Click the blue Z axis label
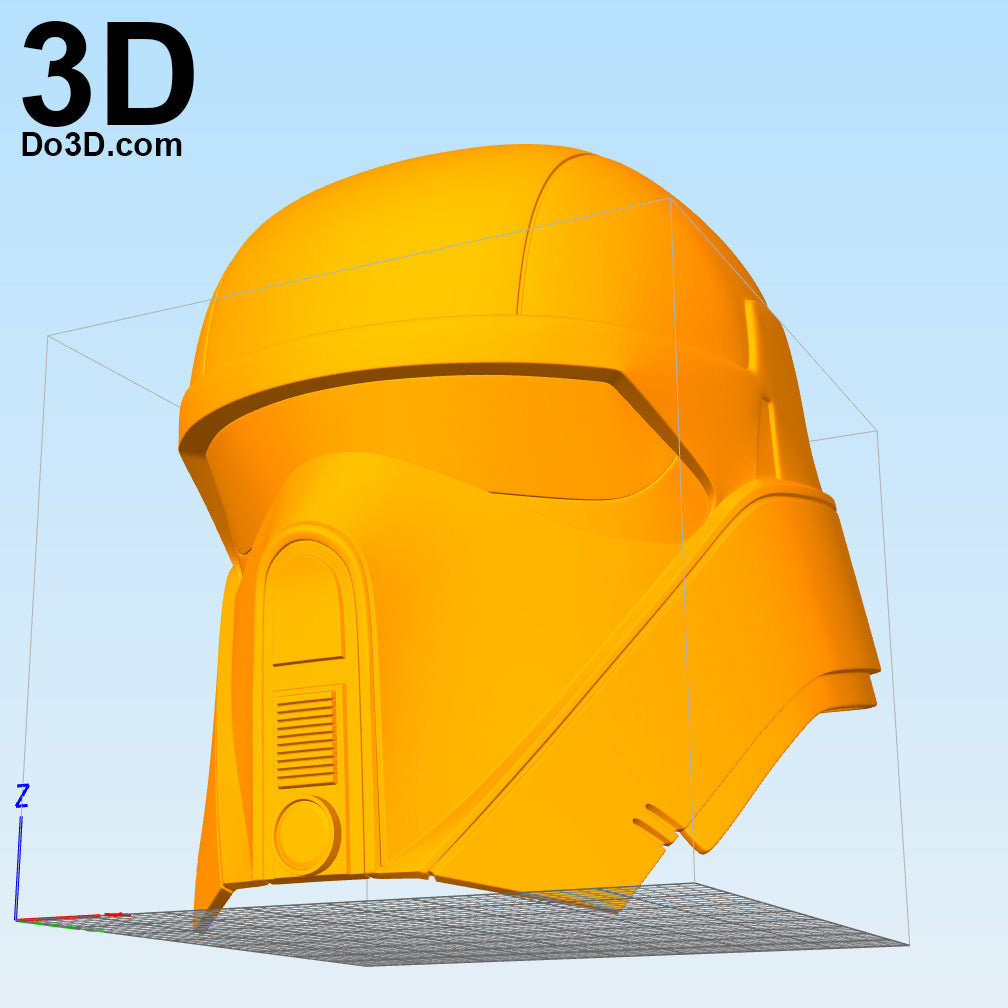Screen dimensions: 1008x1008 [22, 796]
